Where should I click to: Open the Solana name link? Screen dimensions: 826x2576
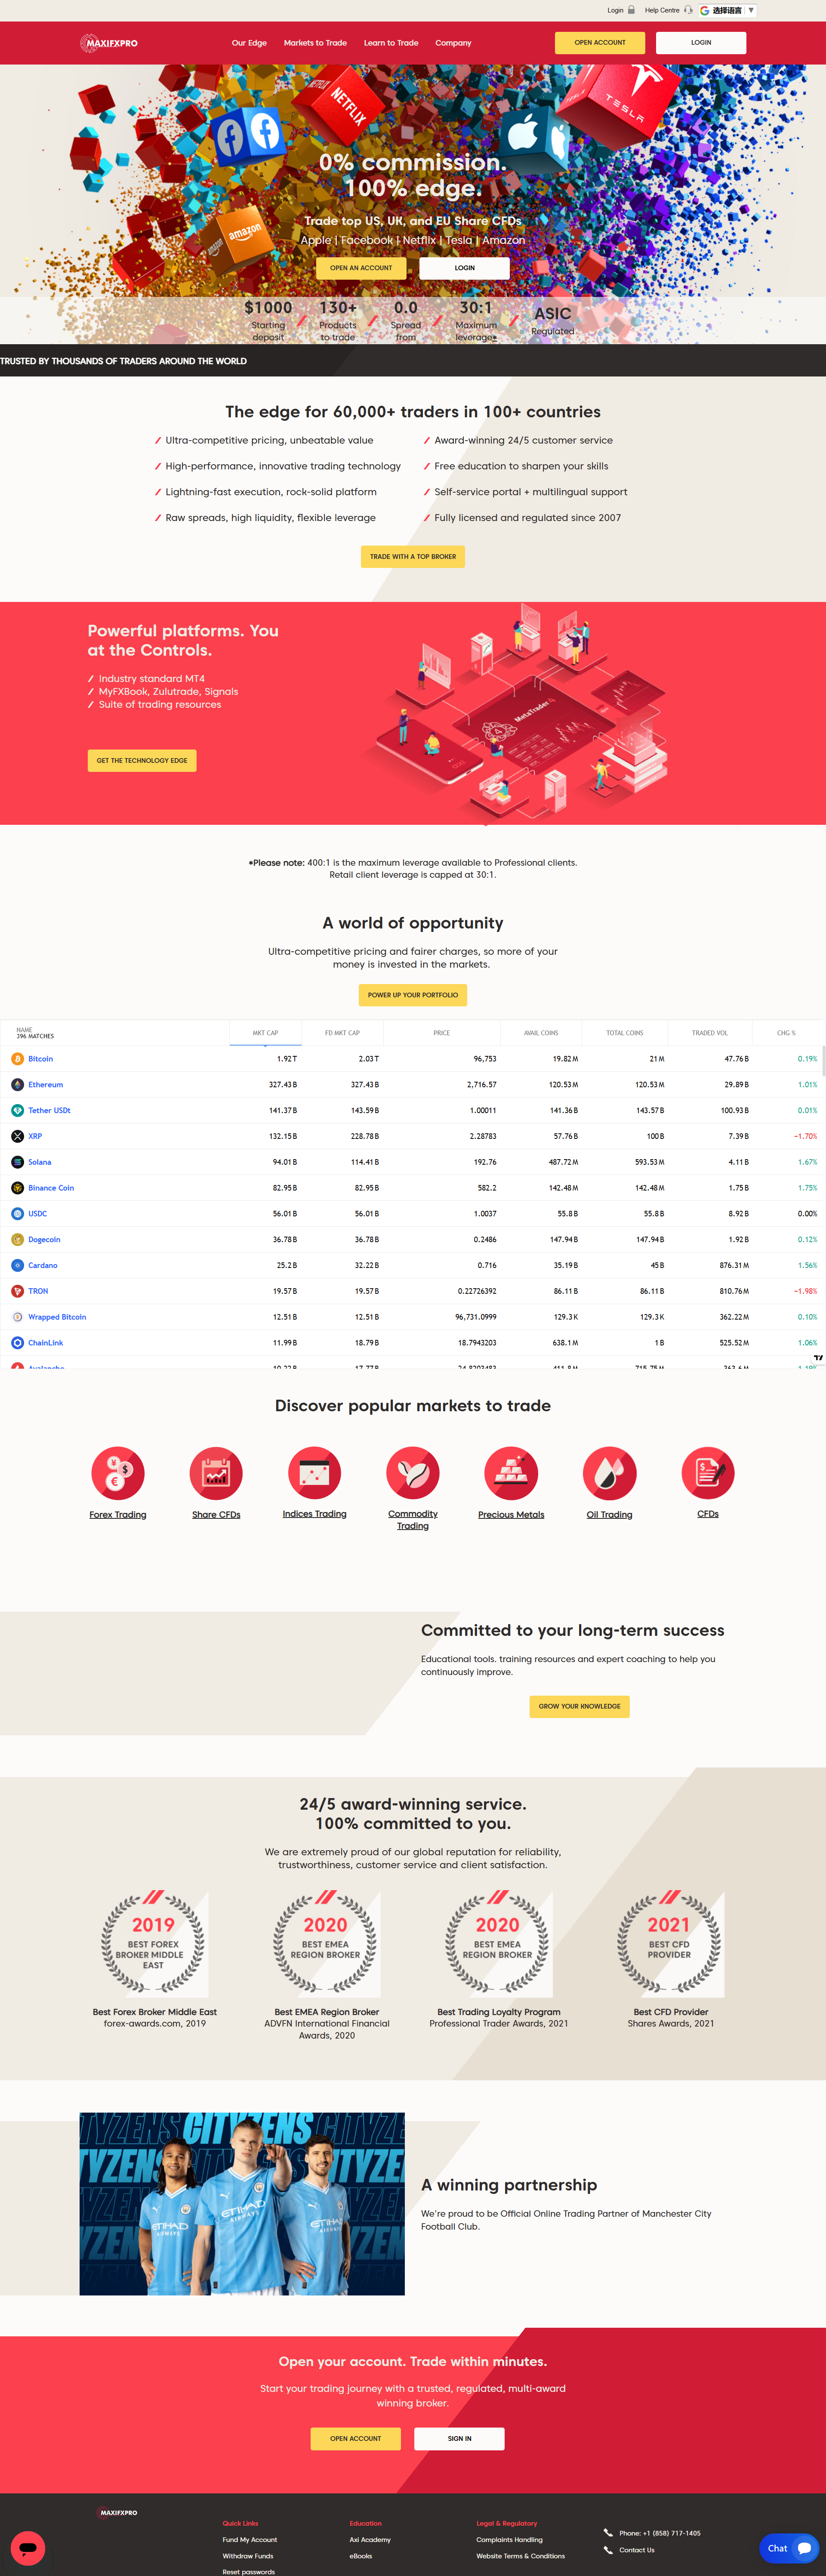click(39, 1162)
